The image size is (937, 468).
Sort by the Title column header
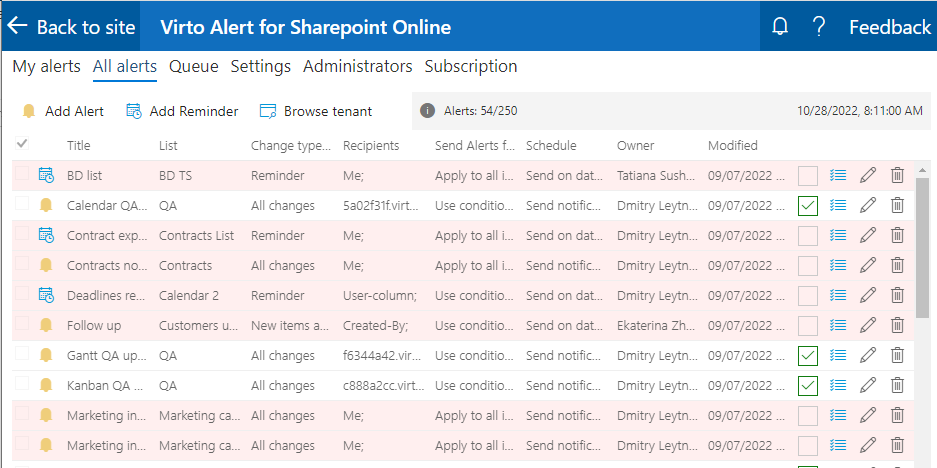(79, 145)
